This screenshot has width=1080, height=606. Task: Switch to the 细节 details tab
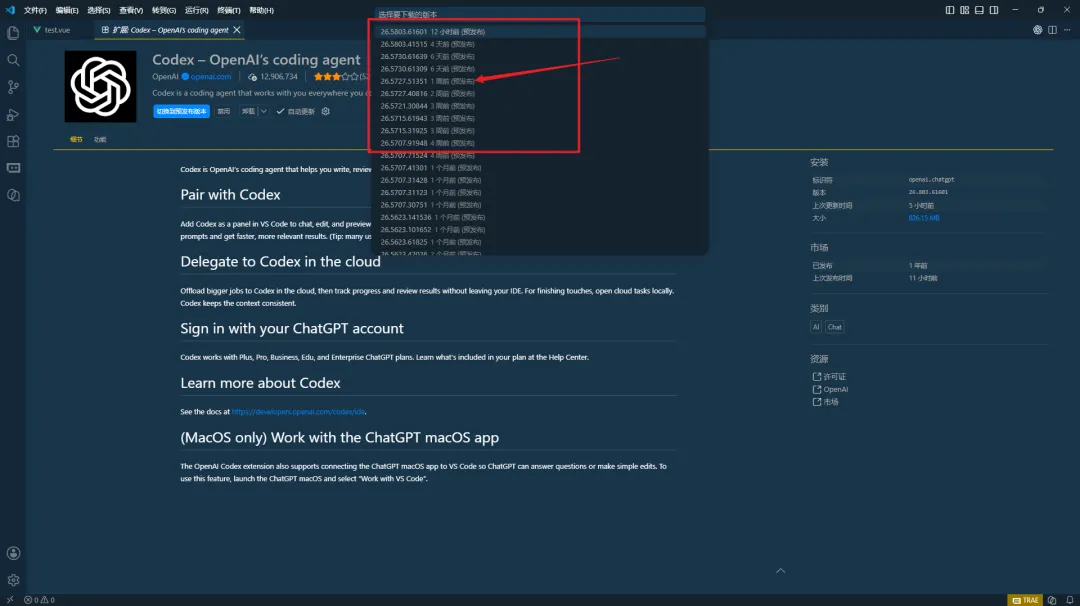(x=76, y=139)
